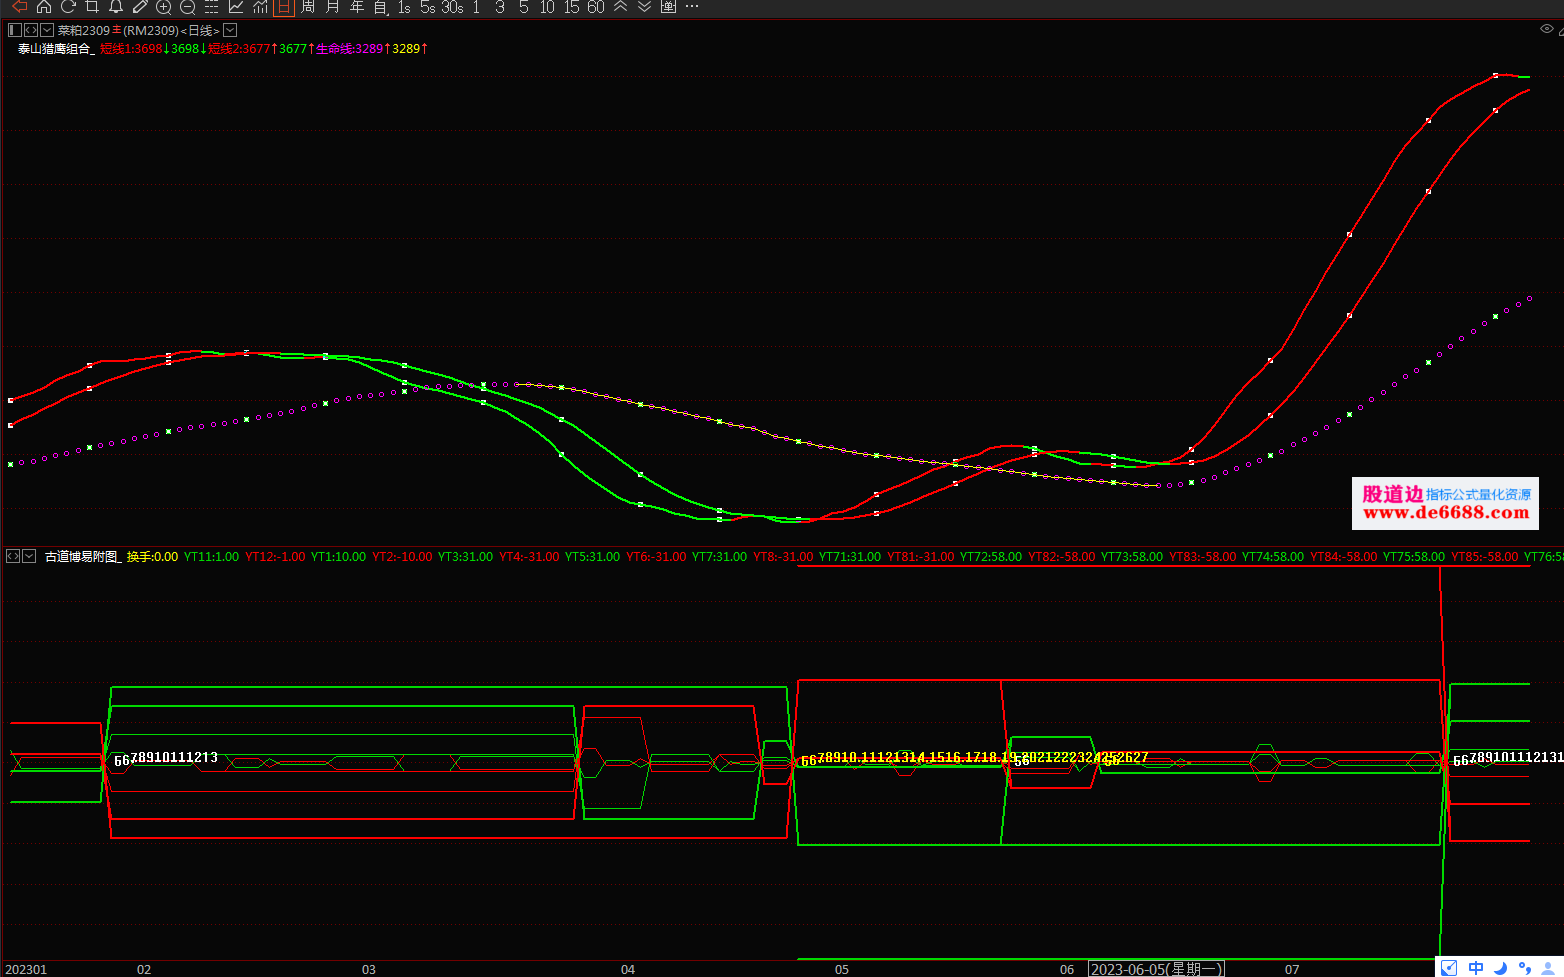Viewport: 1564px width, 977px height.
Task: Open dropdown beside 古道博易附图 indicator
Action: [x=29, y=556]
